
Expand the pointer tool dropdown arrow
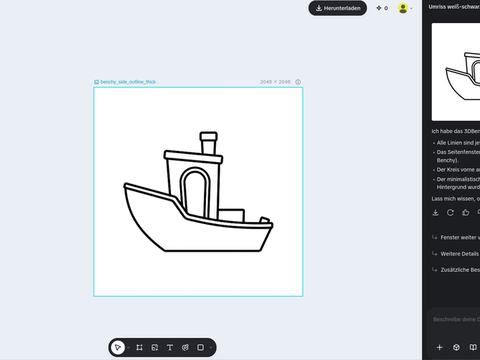pyautogui.click(x=128, y=348)
